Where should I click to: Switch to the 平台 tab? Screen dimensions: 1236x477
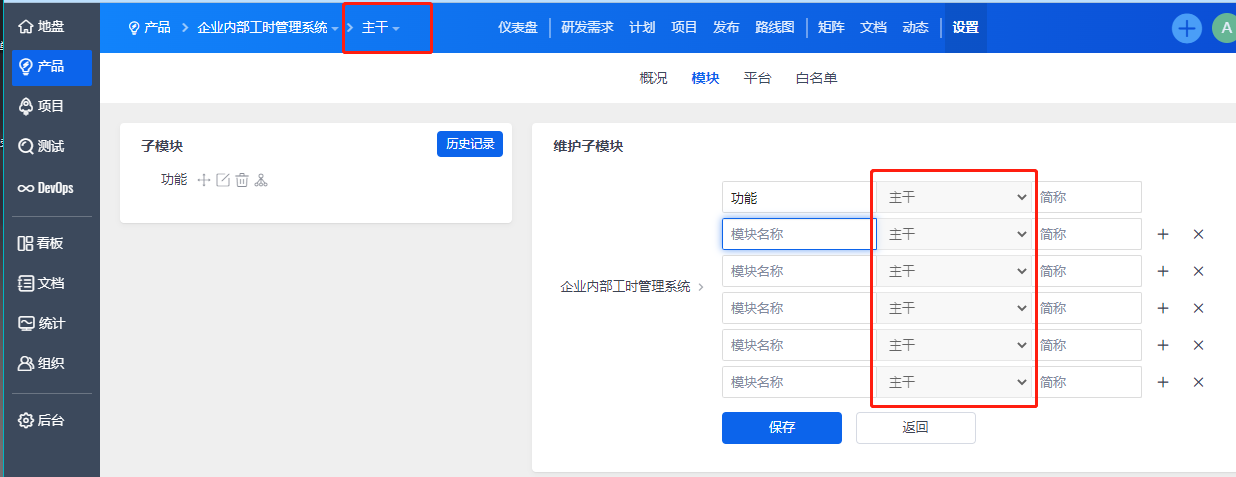tap(757, 78)
